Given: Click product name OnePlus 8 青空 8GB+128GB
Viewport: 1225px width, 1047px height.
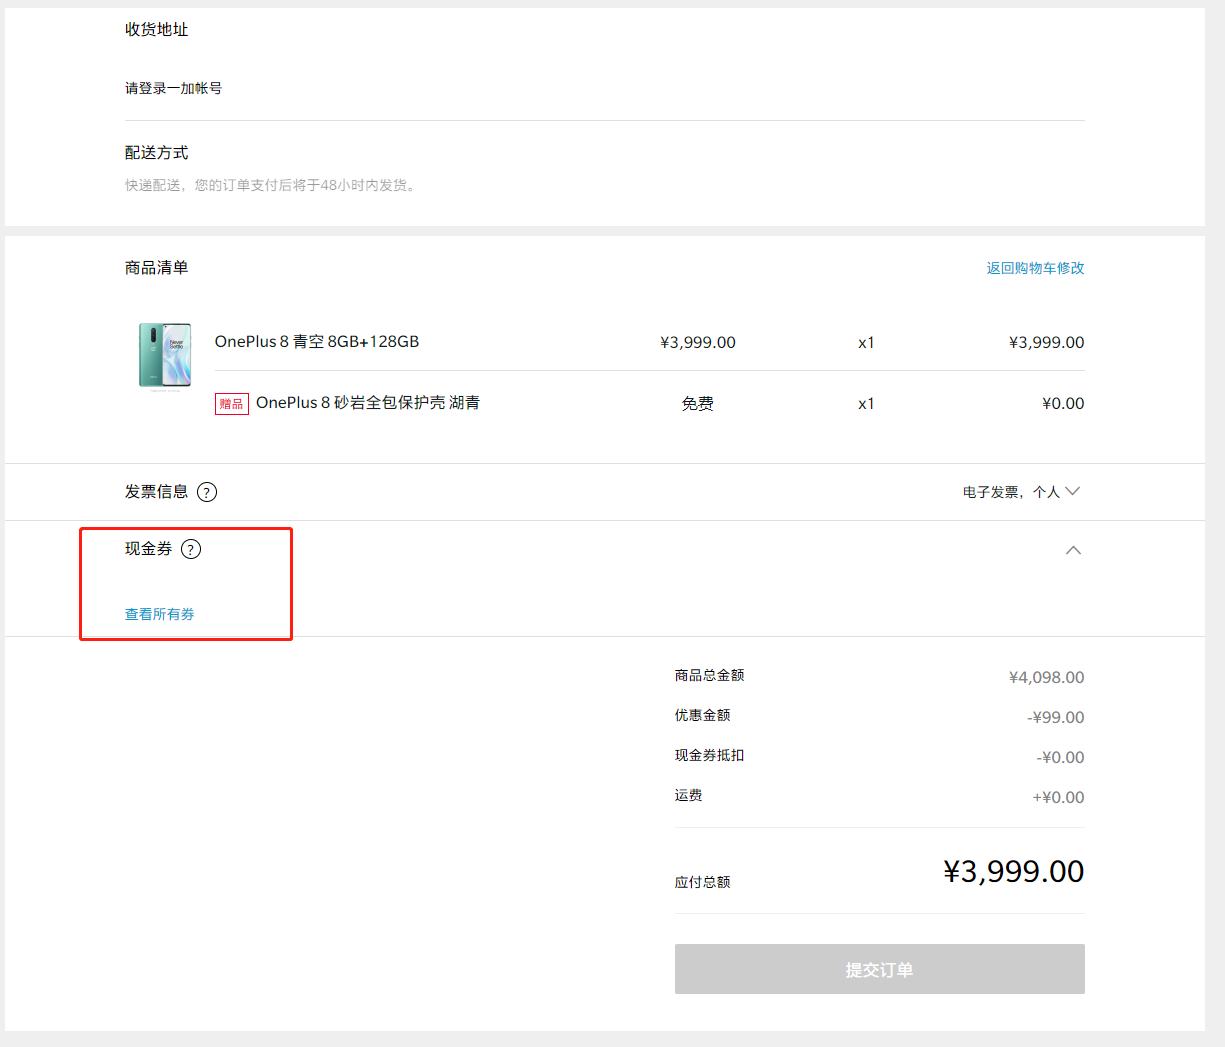Looking at the screenshot, I should 317,342.
